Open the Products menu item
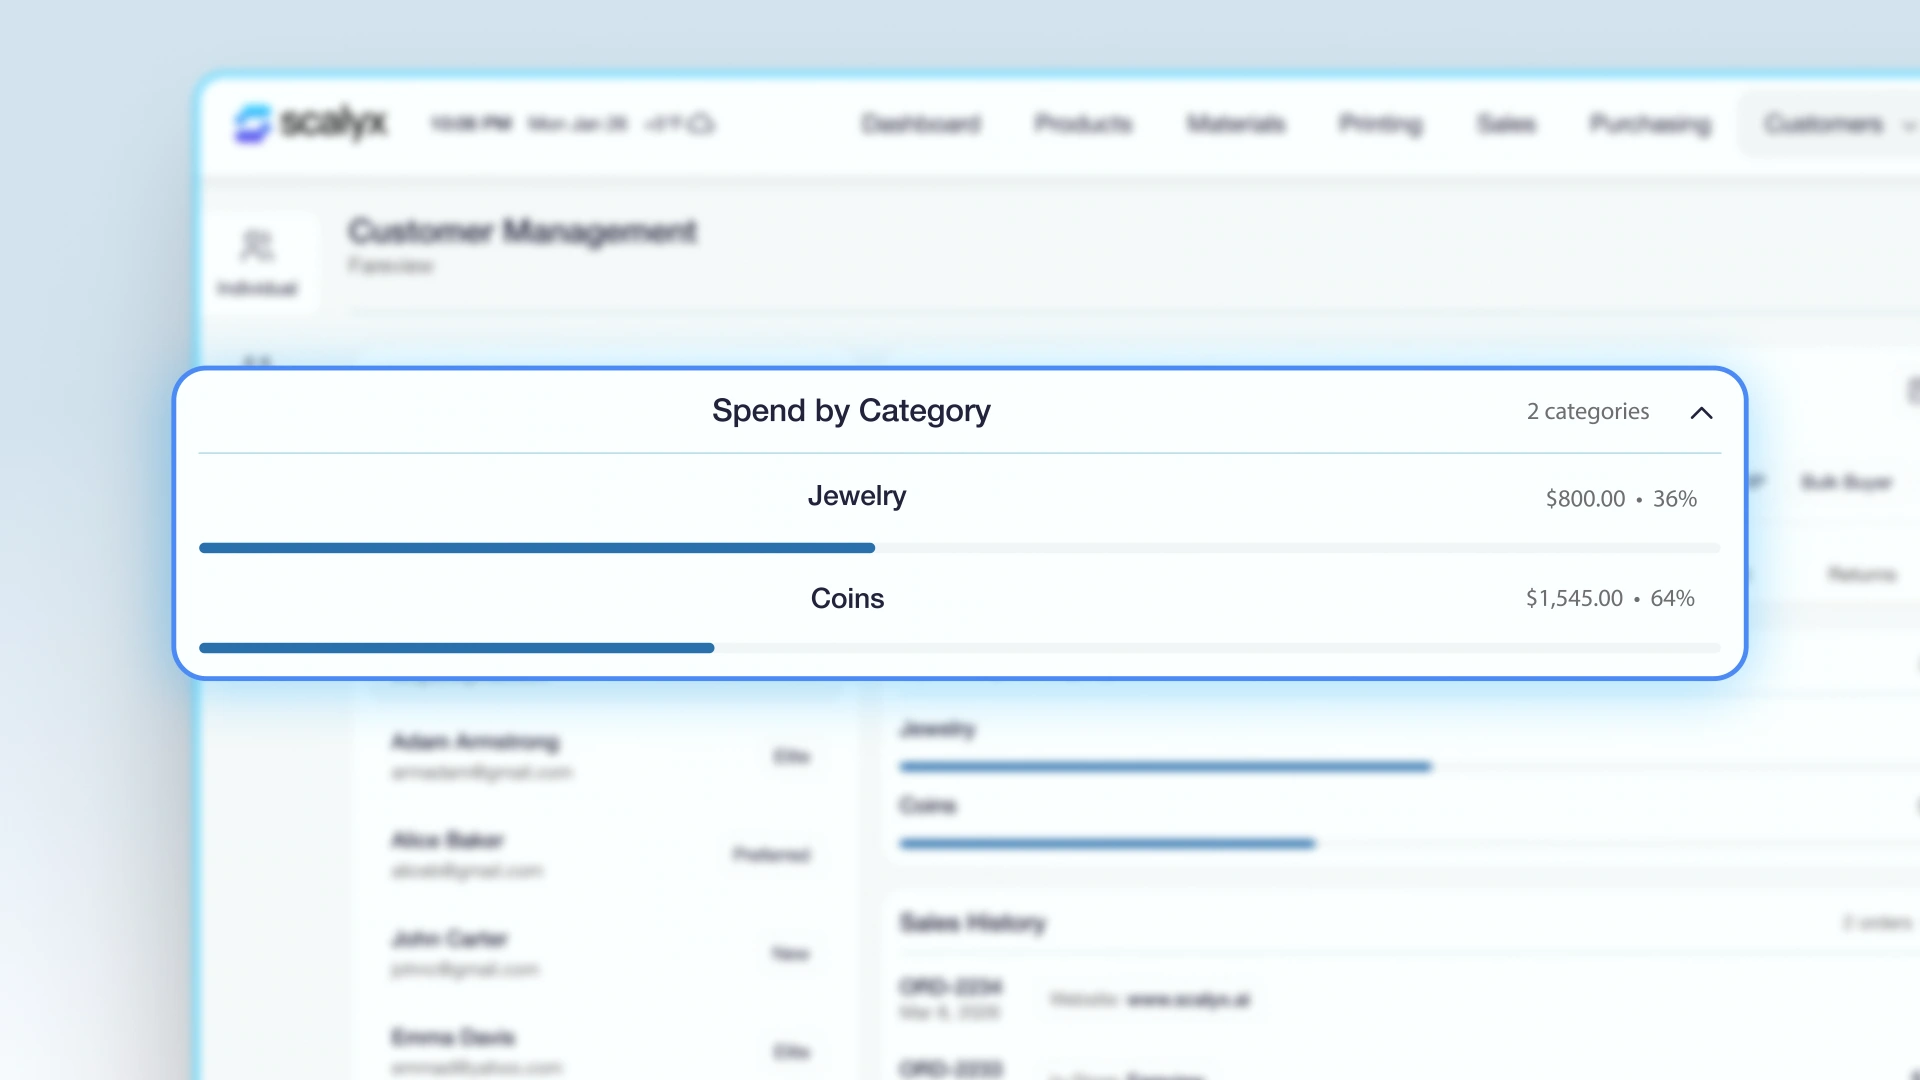The width and height of the screenshot is (1920, 1080). click(x=1083, y=124)
